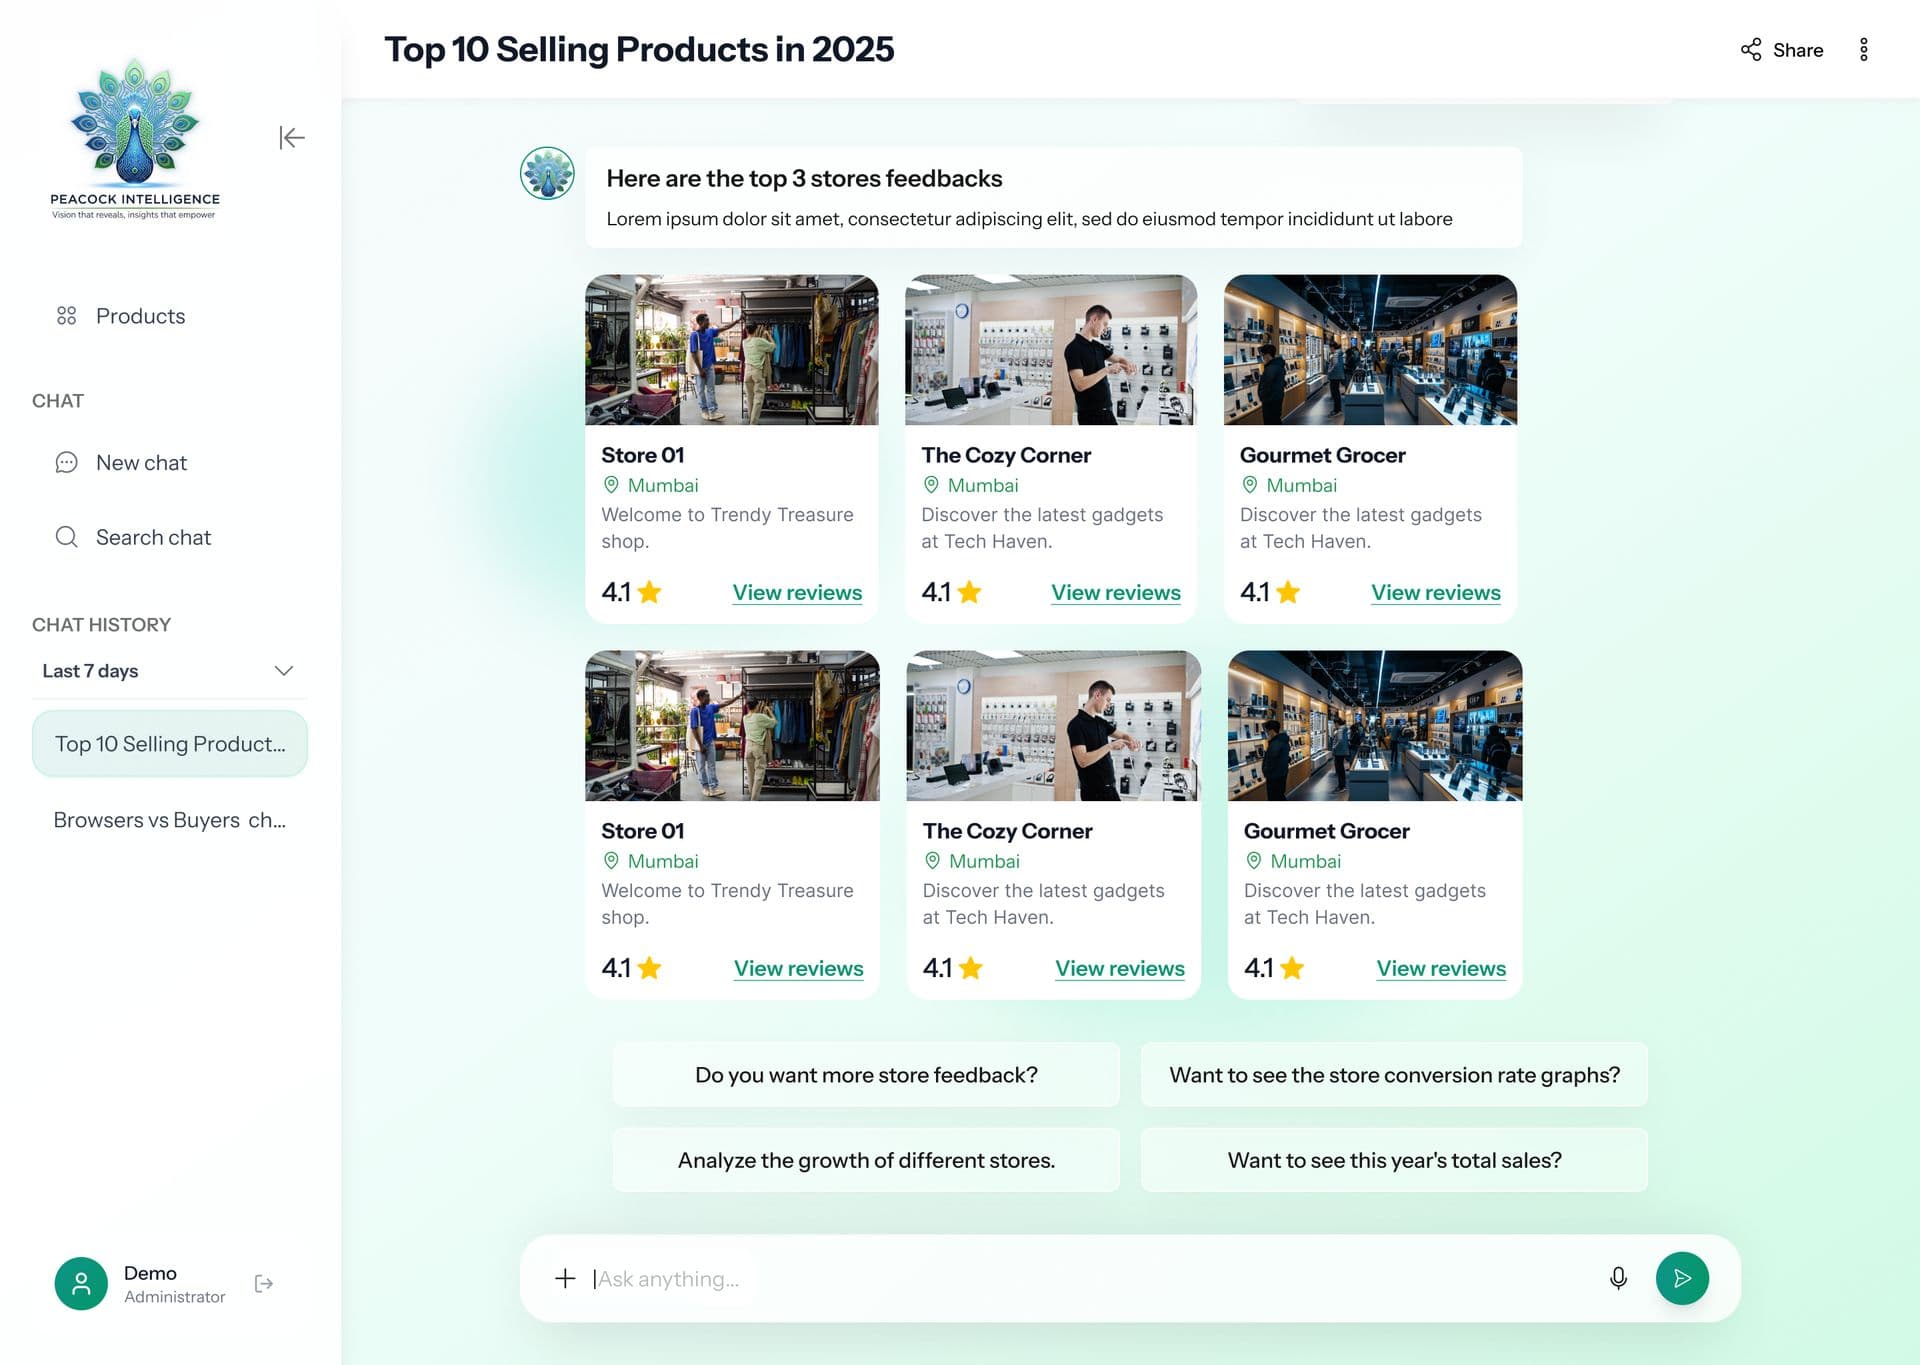Viewport: 1920px width, 1365px height.
Task: Click the star rating on second-row Store 01
Action: pyautogui.click(x=649, y=968)
